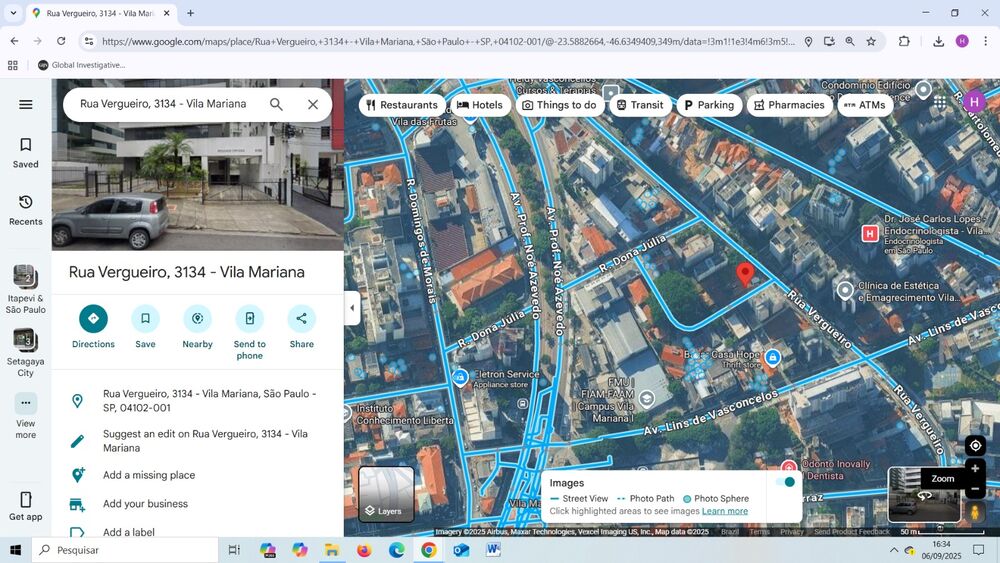The image size is (1000, 563).
Task: Open Chrome three-dot menu
Action: (x=985, y=41)
